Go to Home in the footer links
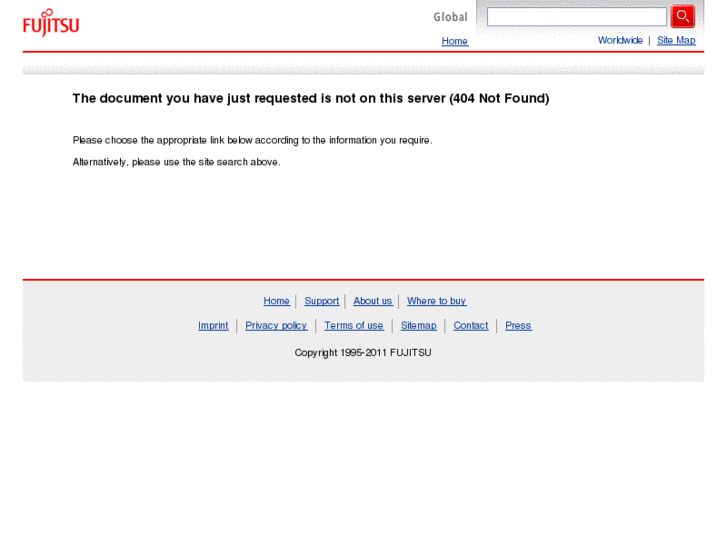Viewport: 727px width, 545px height. point(276,301)
